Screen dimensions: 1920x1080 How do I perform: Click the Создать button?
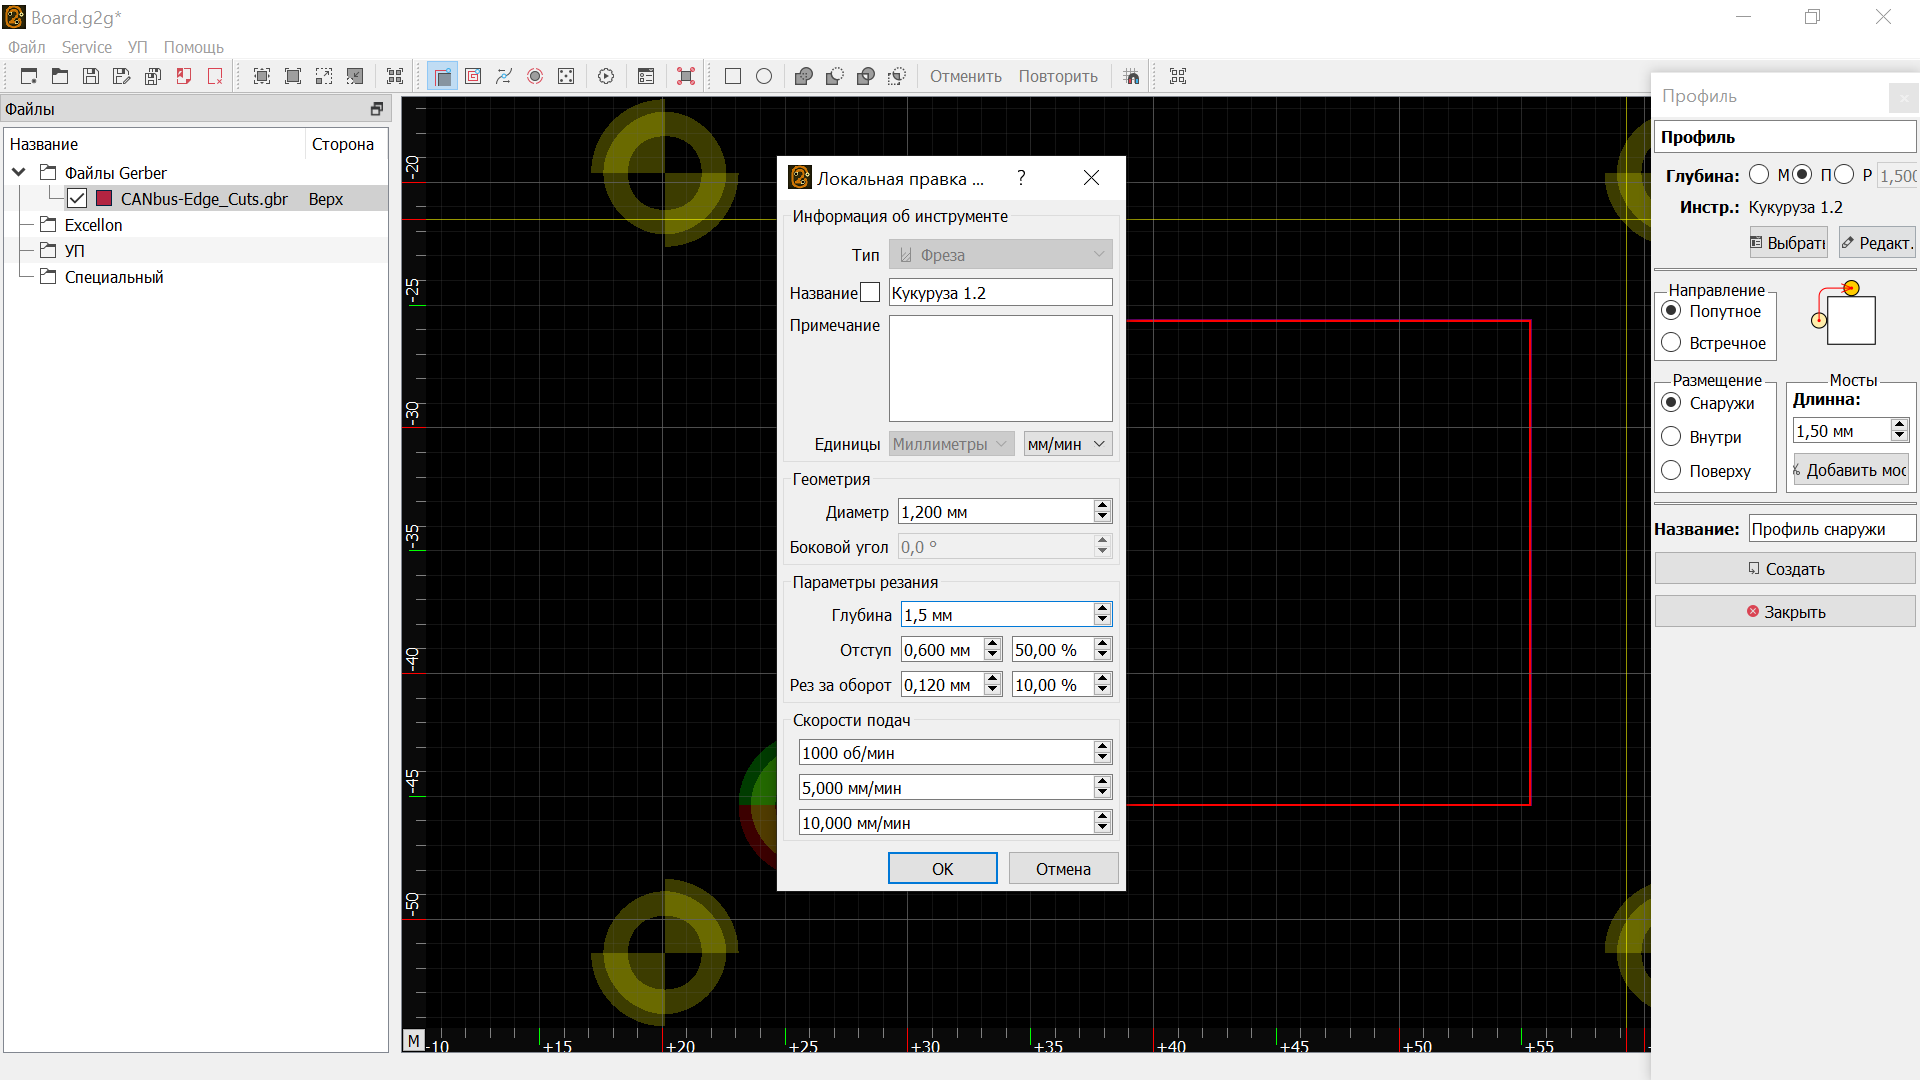pos(1785,569)
